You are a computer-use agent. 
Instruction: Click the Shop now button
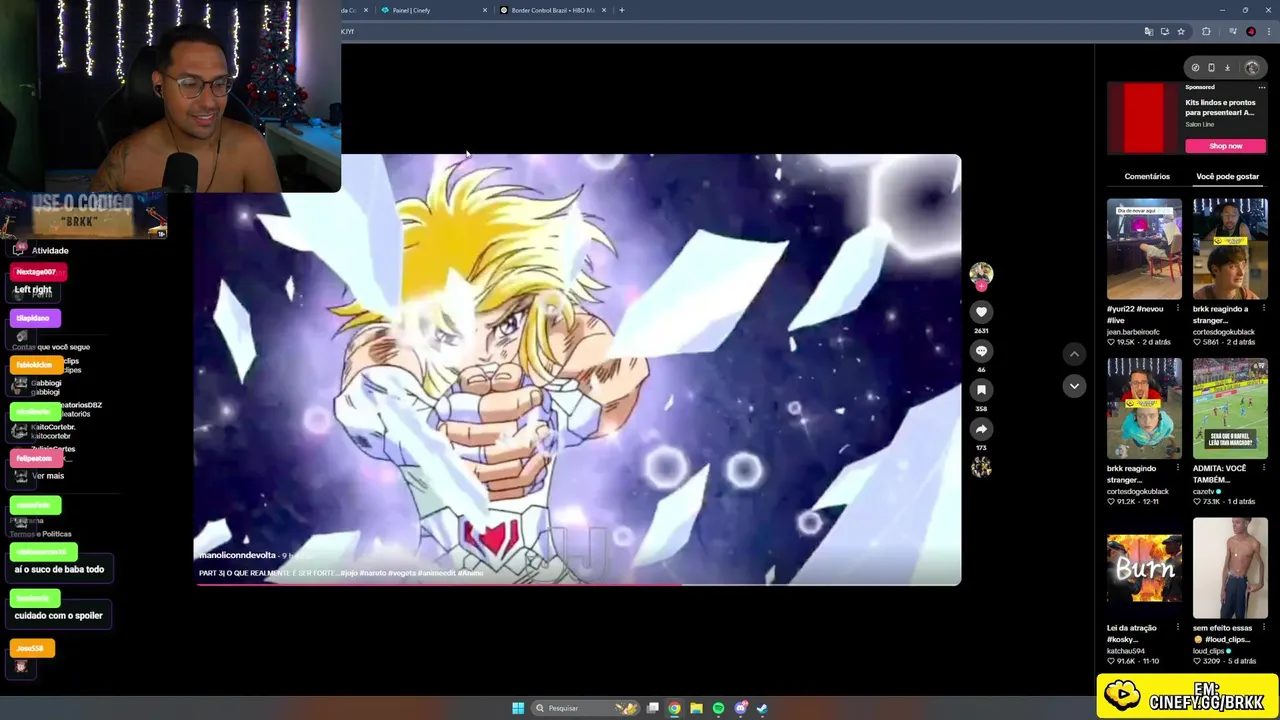(x=1225, y=146)
